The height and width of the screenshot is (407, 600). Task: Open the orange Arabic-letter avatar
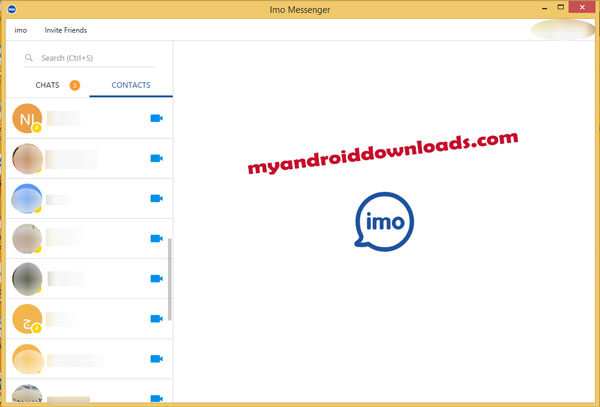[27, 319]
